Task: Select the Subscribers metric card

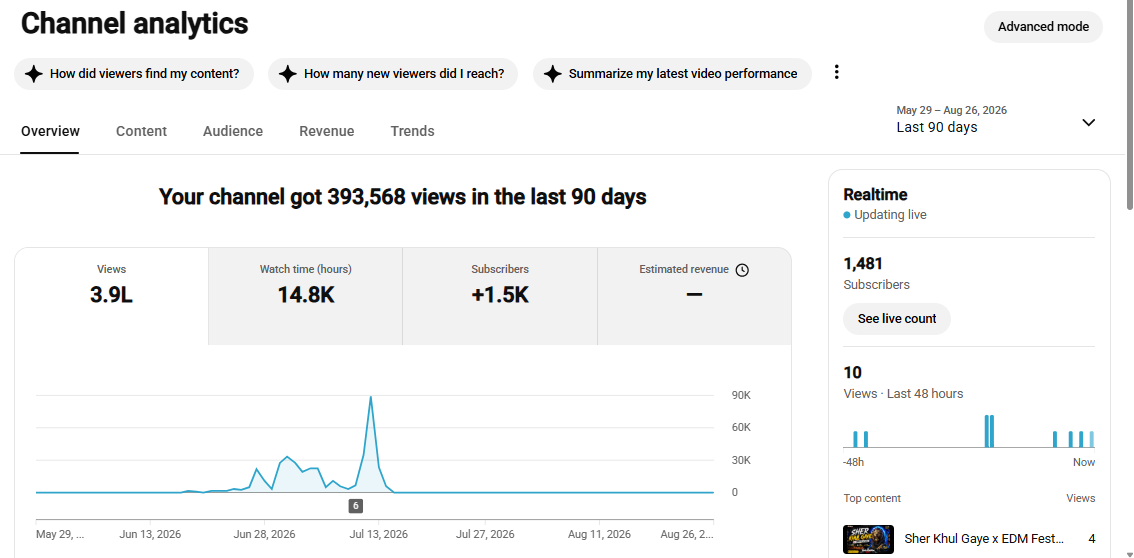Action: (x=500, y=296)
